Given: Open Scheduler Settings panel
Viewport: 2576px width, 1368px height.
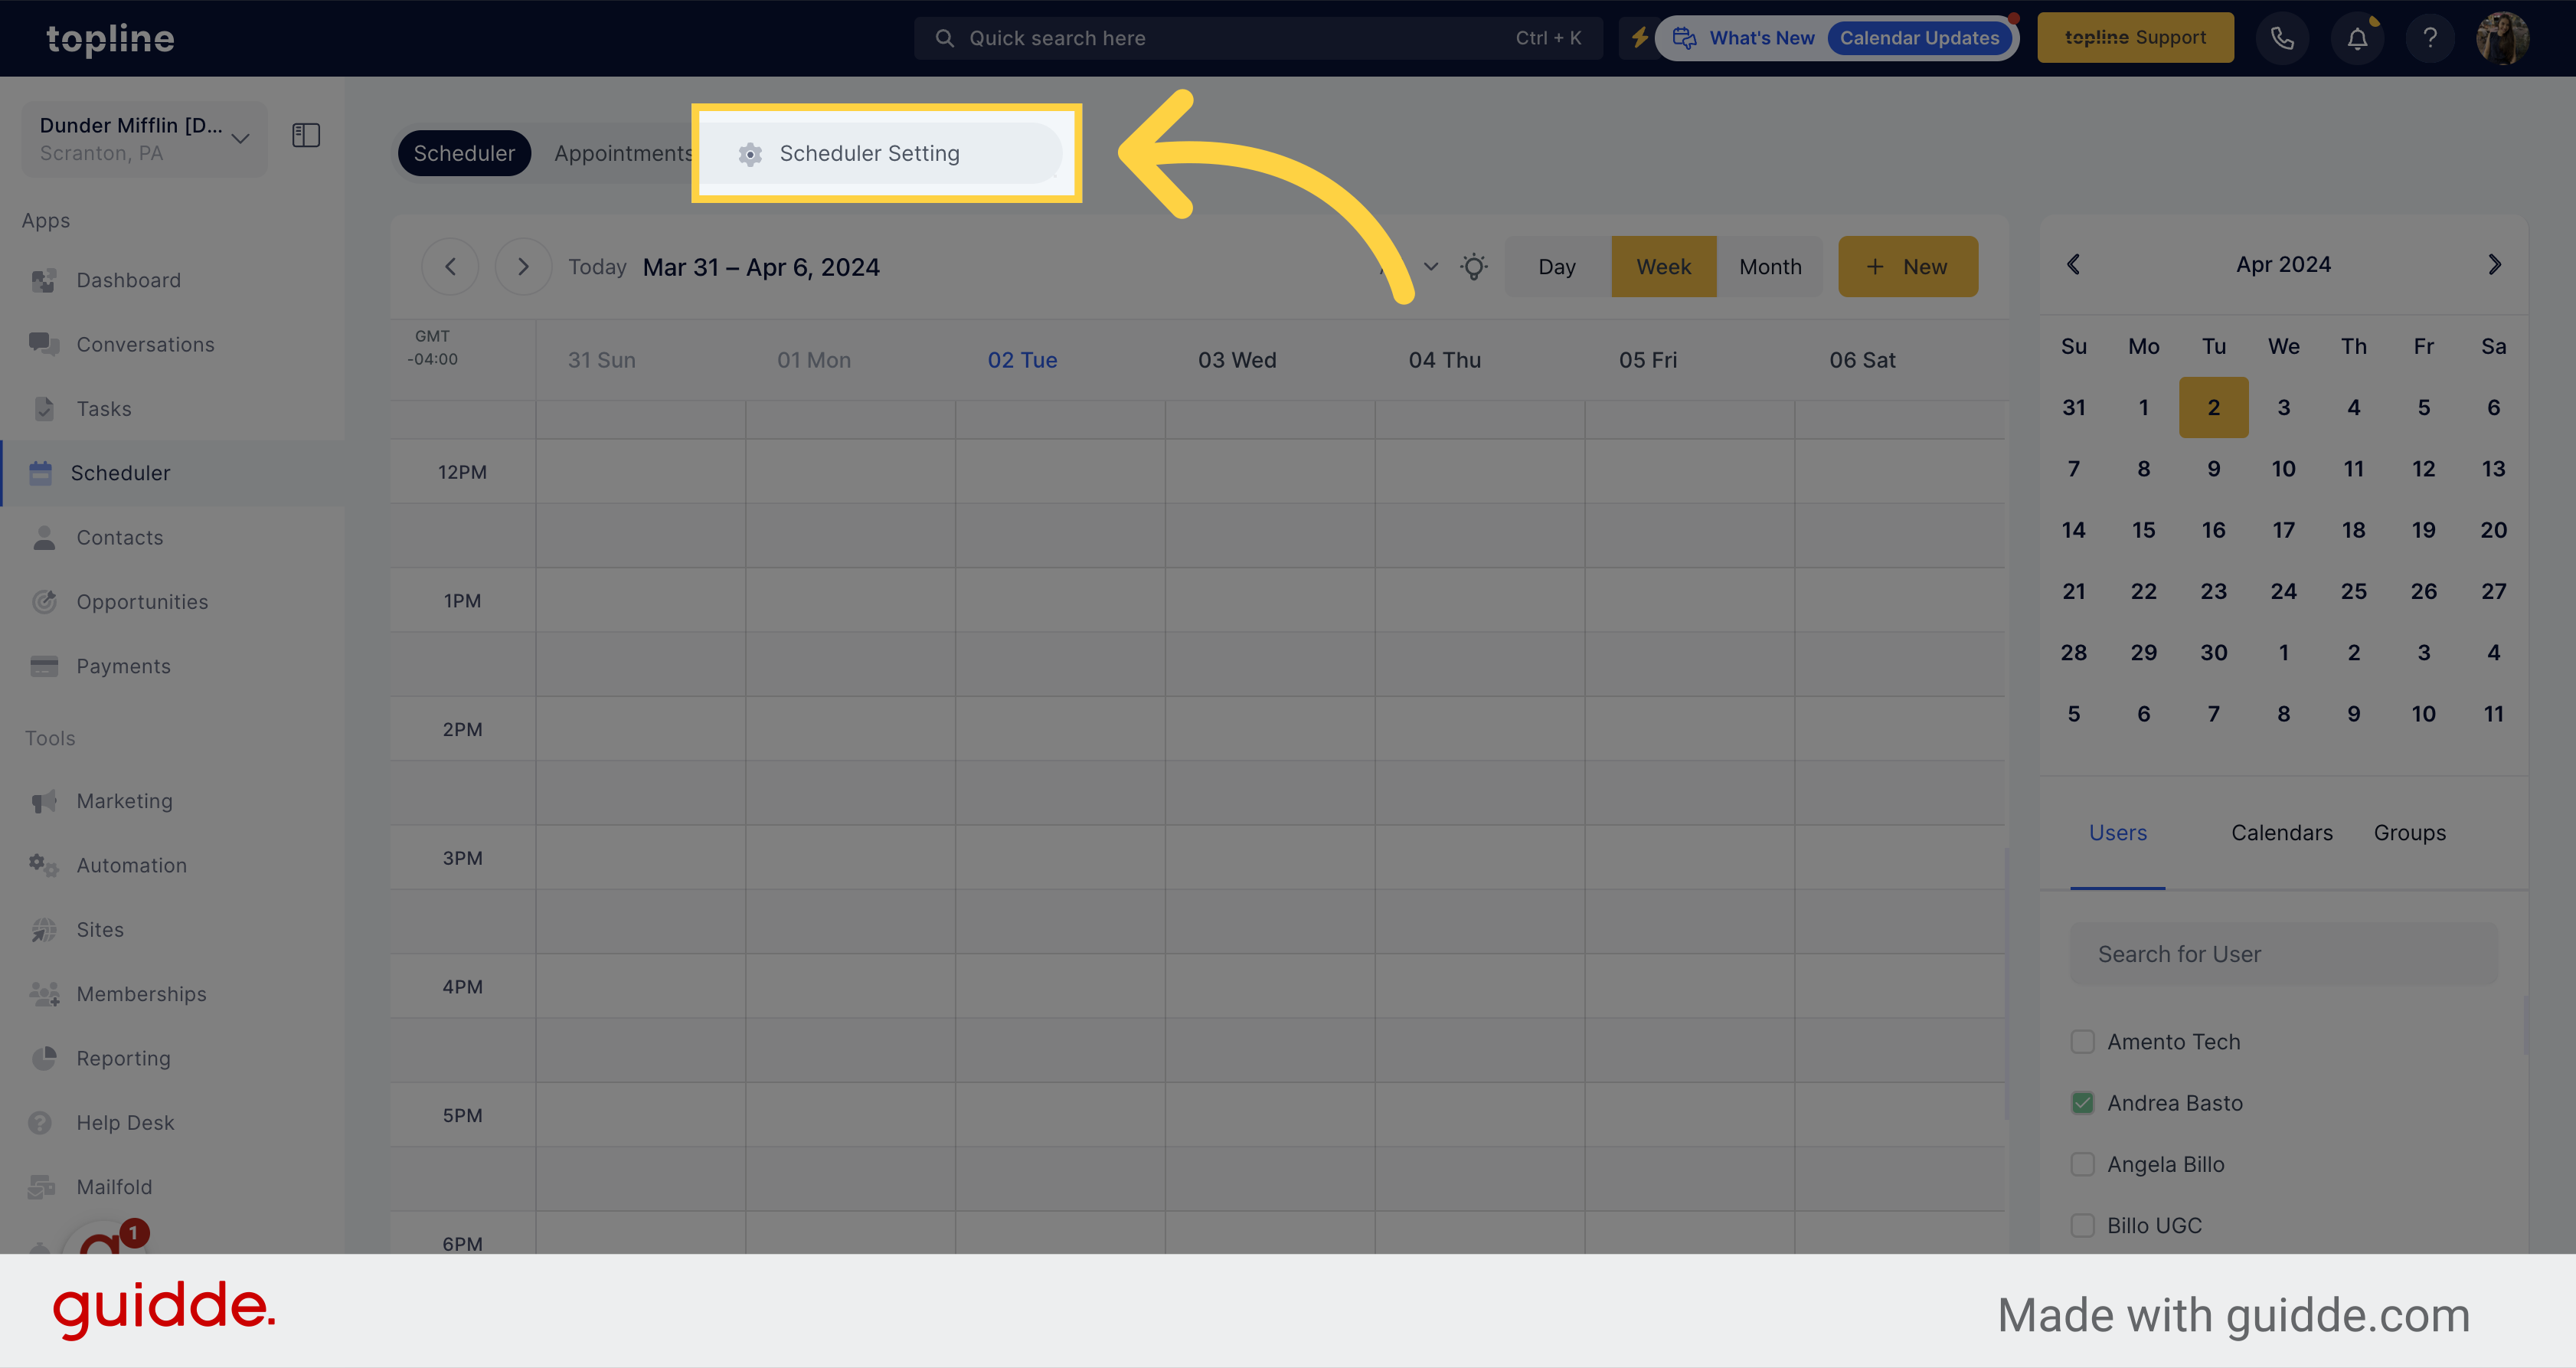Looking at the screenshot, I should [x=871, y=152].
